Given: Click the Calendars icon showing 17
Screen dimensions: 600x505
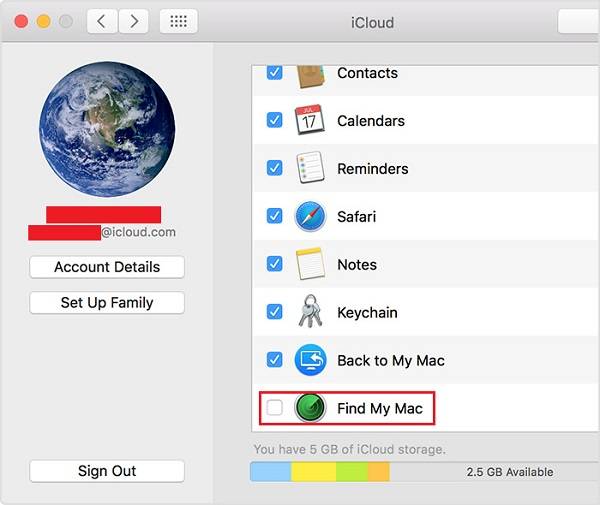Looking at the screenshot, I should [x=310, y=120].
